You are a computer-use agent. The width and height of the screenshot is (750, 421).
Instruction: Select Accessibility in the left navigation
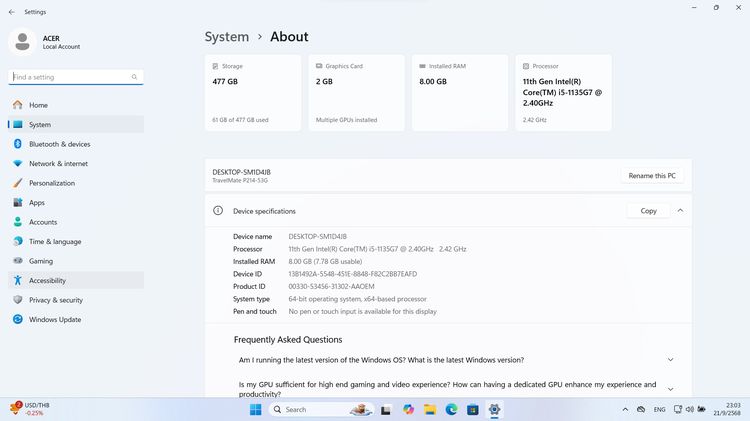(x=47, y=281)
